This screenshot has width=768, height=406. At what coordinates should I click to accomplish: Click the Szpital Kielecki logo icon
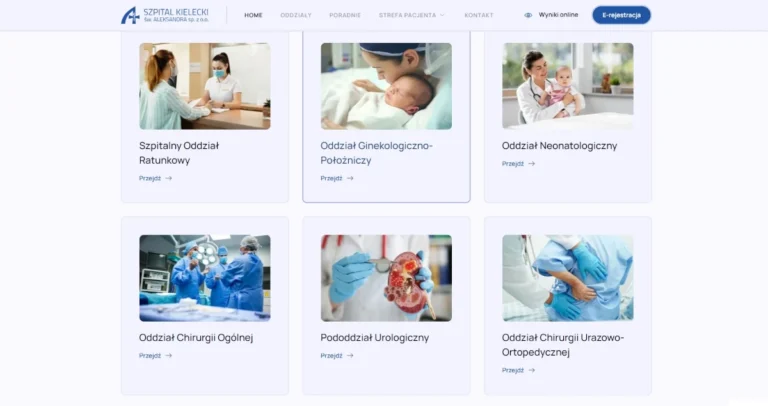[130, 15]
